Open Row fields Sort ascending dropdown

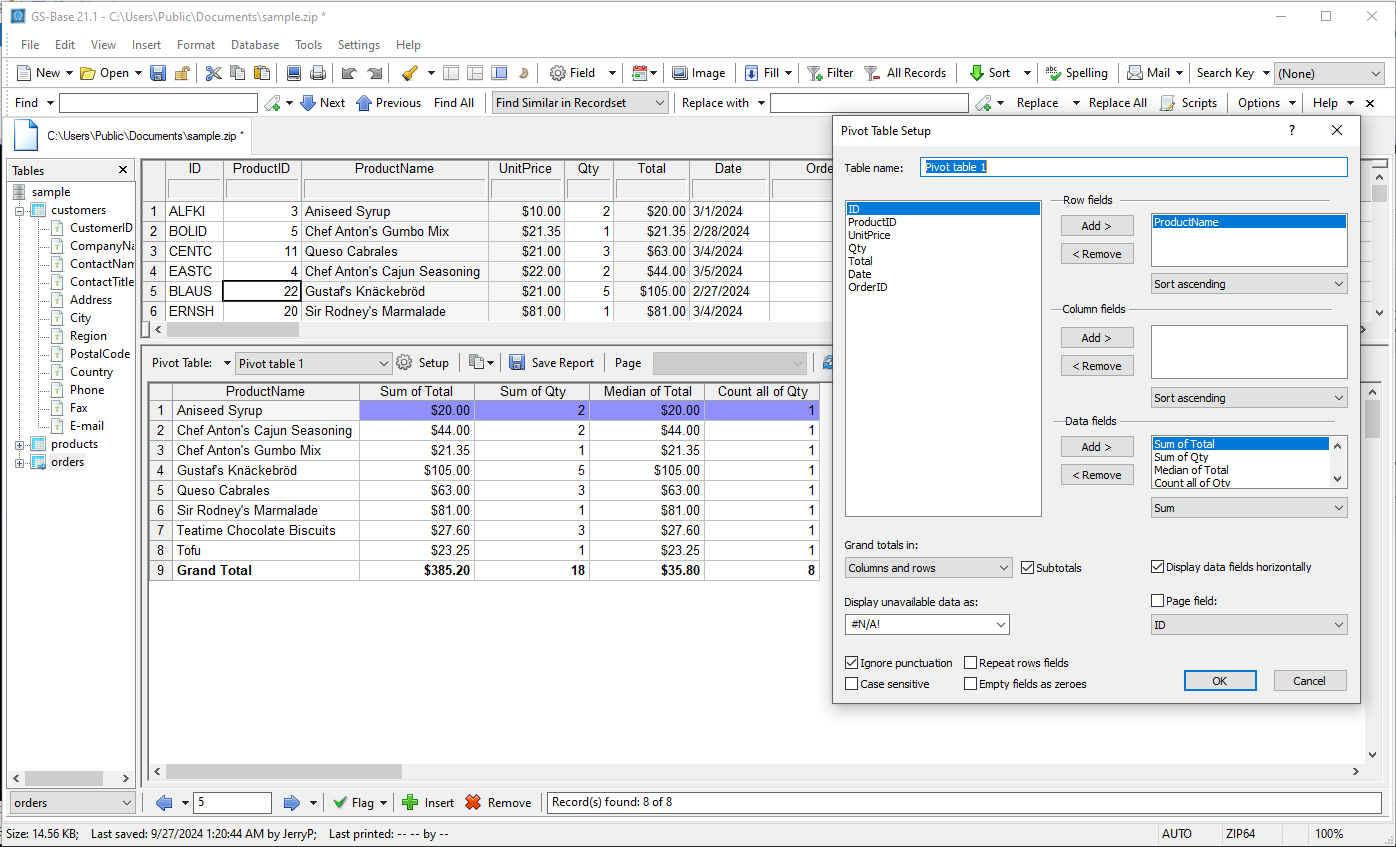(1249, 284)
